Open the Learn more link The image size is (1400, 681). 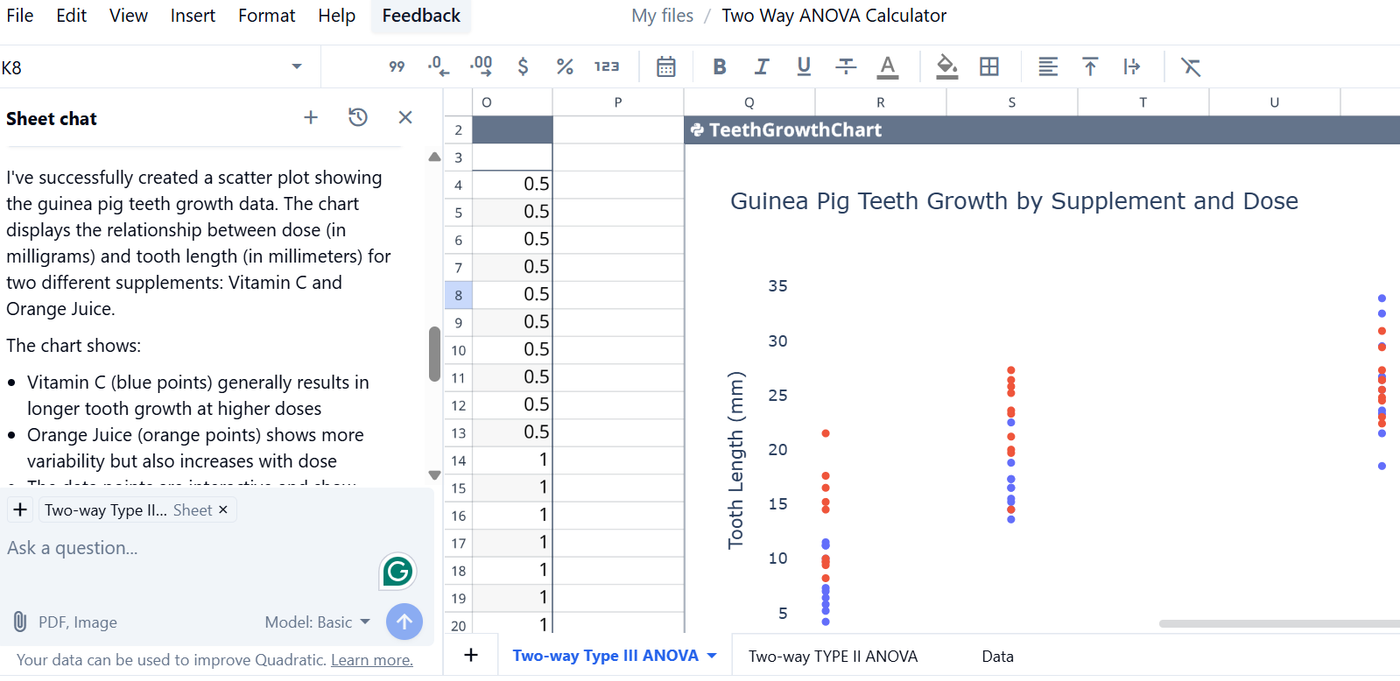[372, 660]
